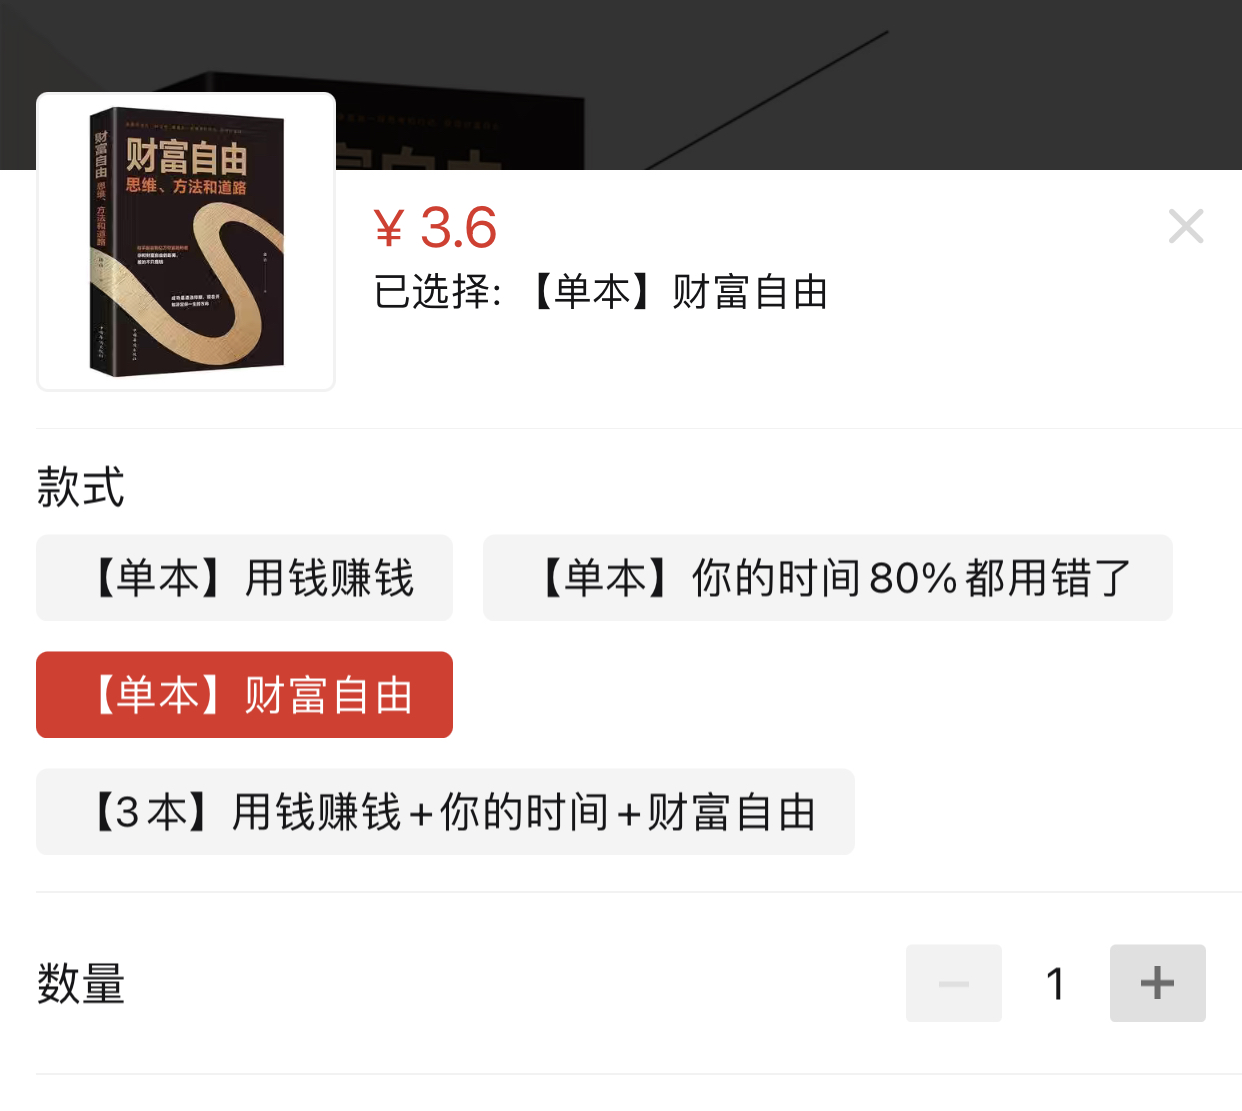This screenshot has width=1242, height=1111.
Task: Close the style selection sheet
Action: point(1186,227)
